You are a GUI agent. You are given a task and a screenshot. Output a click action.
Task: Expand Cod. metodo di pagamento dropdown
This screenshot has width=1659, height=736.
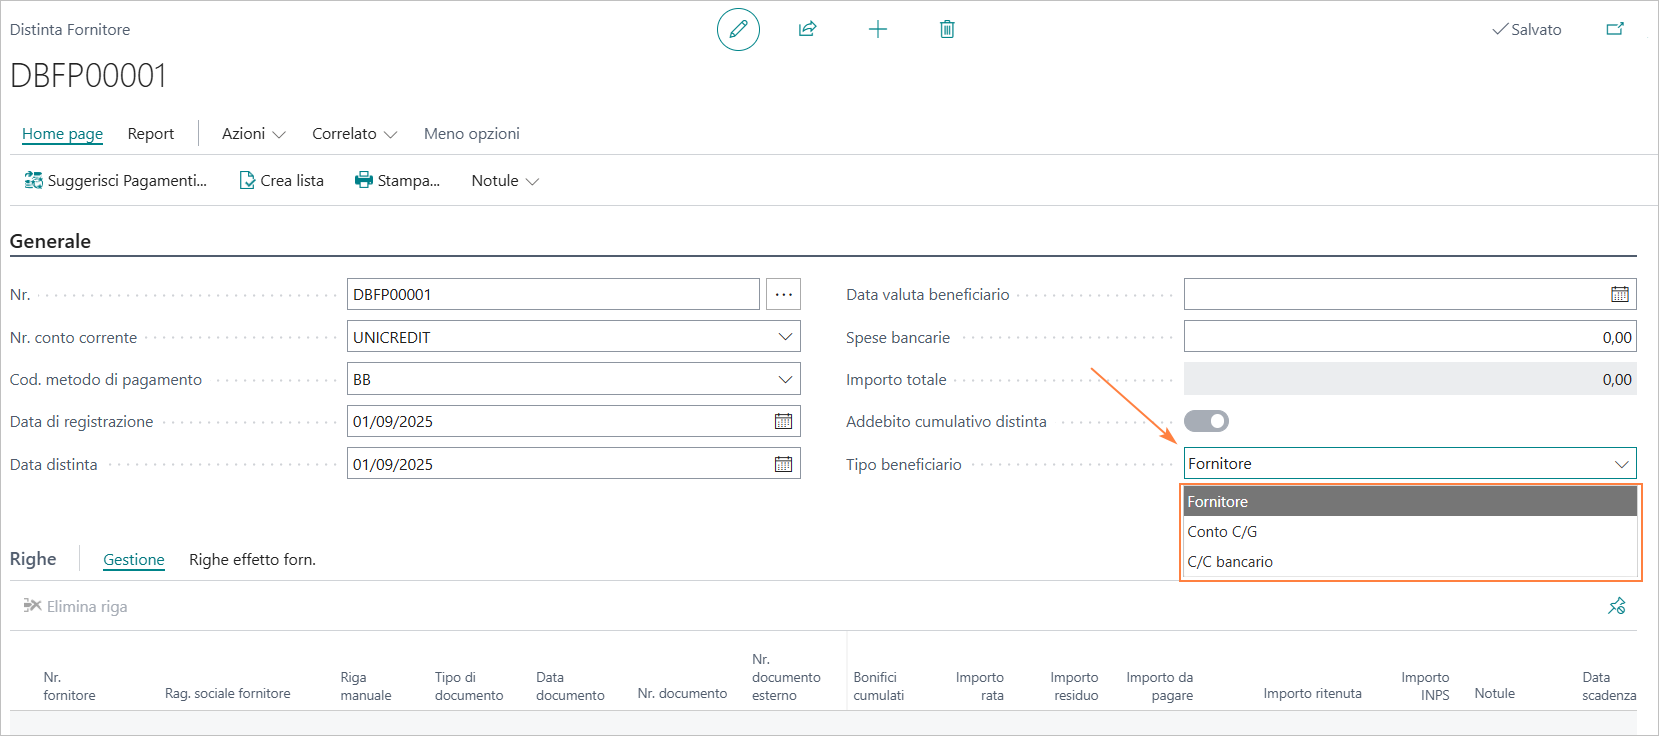coord(785,380)
